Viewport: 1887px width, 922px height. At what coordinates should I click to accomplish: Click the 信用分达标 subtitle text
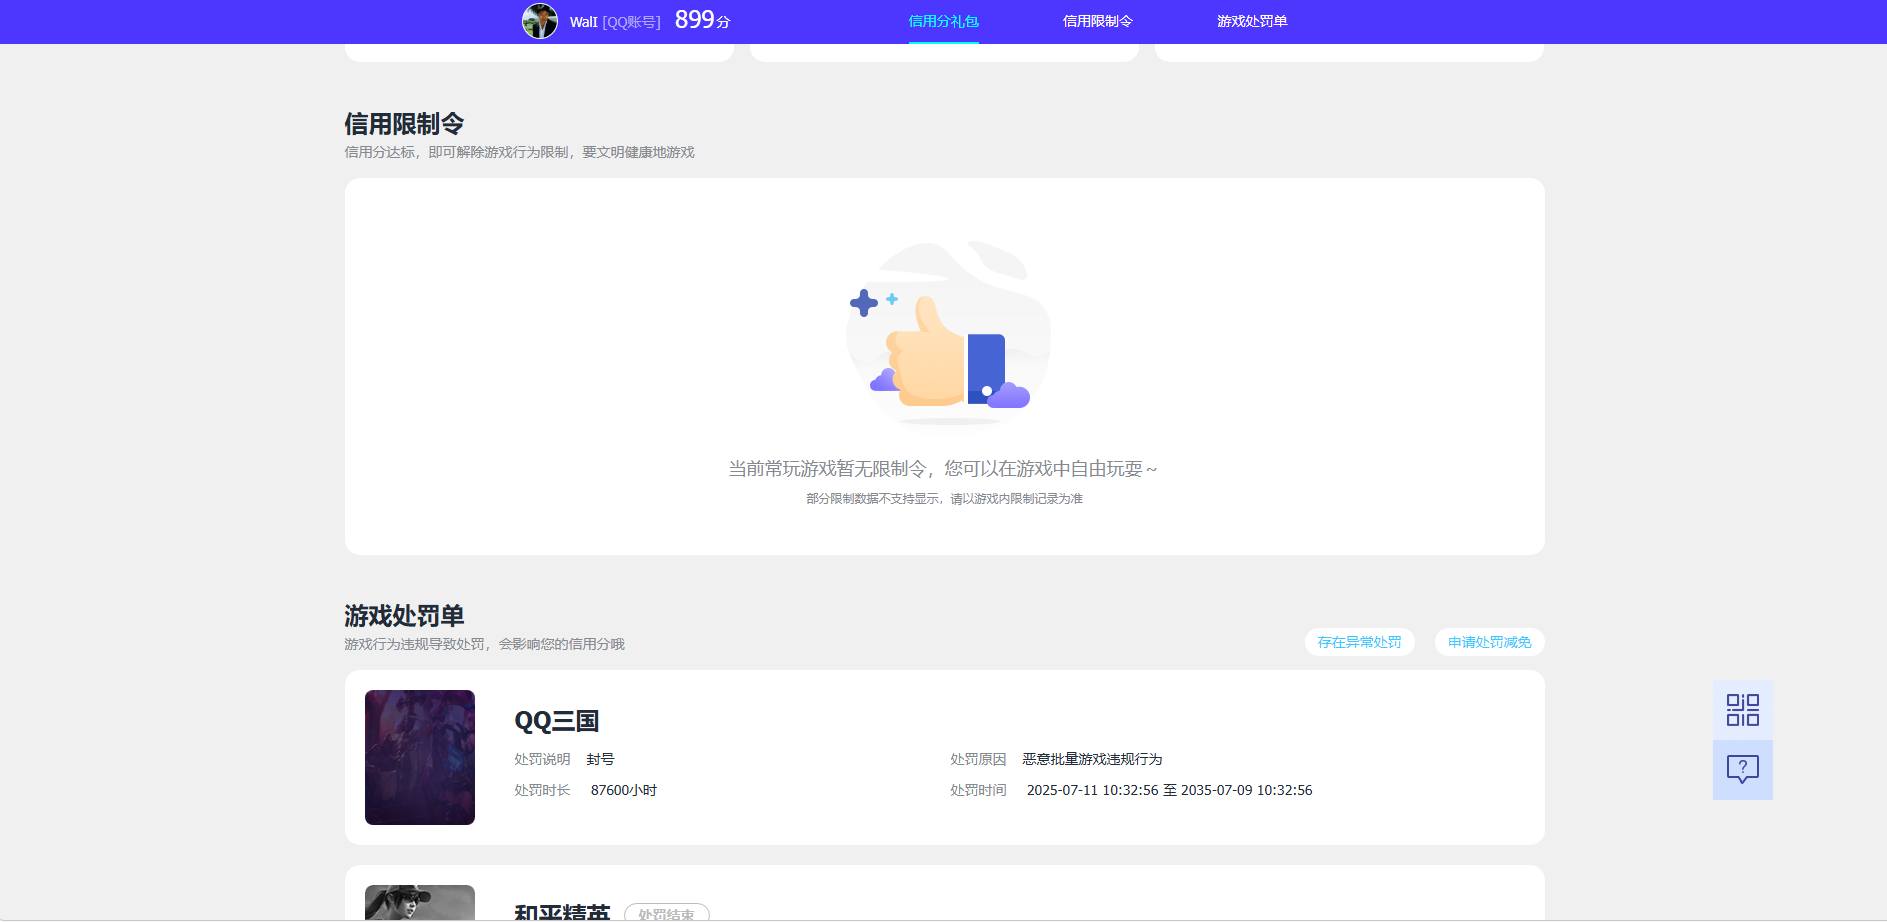point(519,152)
